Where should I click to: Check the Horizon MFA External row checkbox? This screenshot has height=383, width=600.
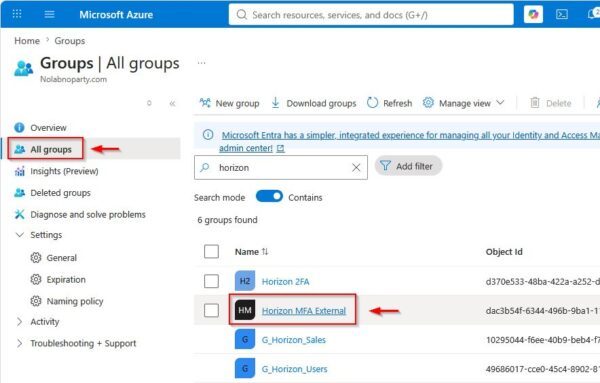coord(211,310)
